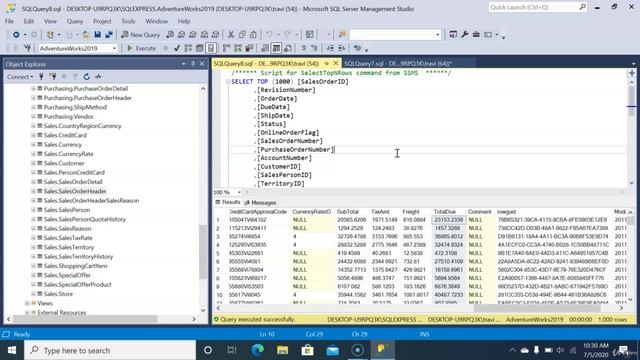The width and height of the screenshot is (640, 360).
Task: Collapse the SELECT statement outline
Action: tap(228, 82)
